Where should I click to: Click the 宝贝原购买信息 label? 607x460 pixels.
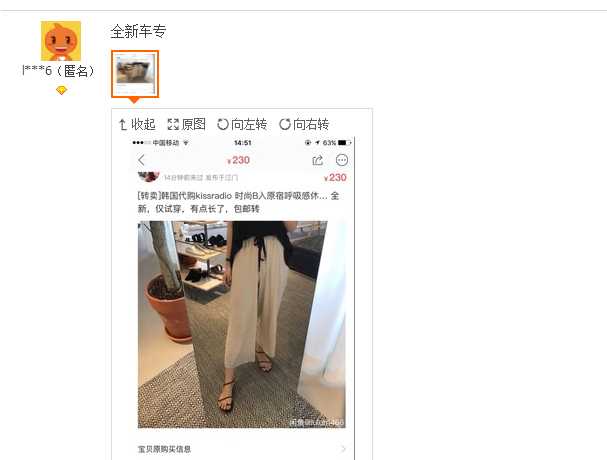(165, 449)
